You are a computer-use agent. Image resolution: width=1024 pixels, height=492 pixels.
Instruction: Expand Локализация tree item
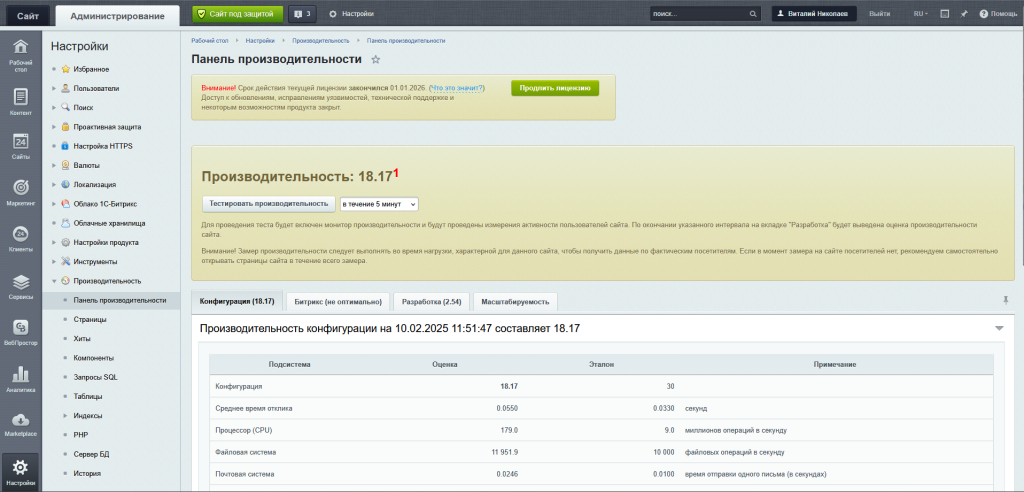pos(54,184)
